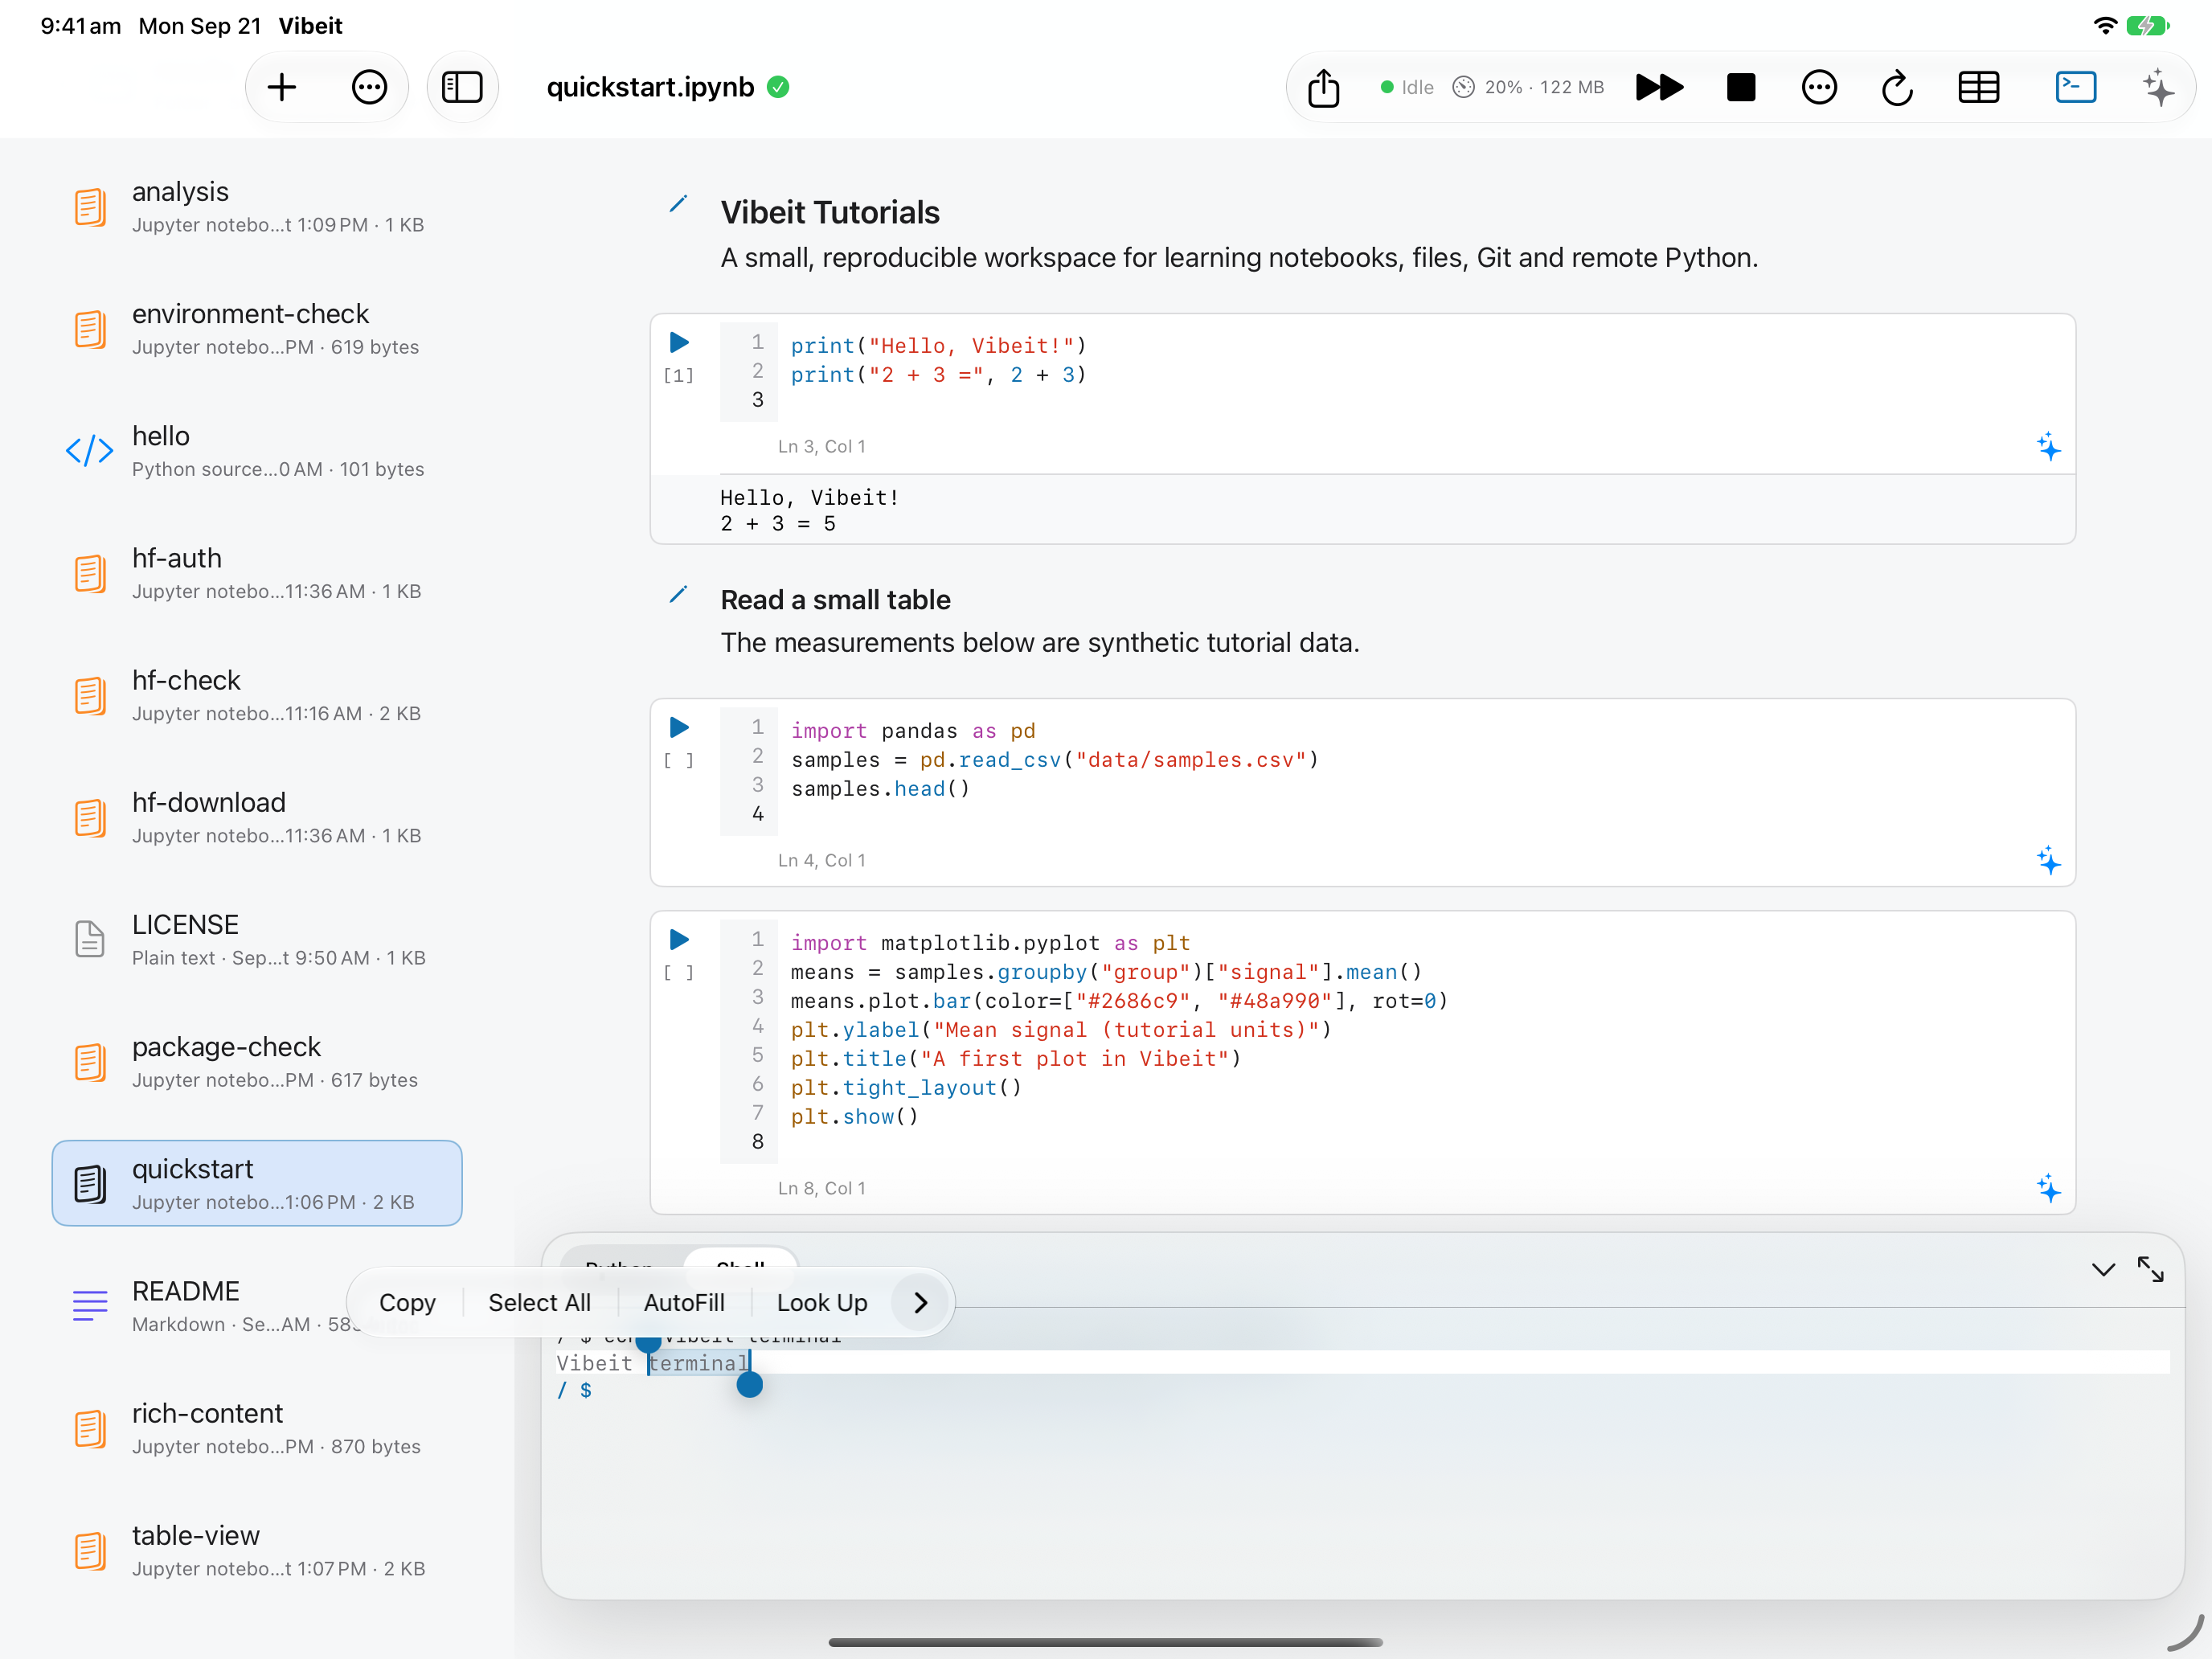Click the quickstart.ipynb title
Image resolution: width=2212 pixels, height=1659 pixels.
point(650,88)
